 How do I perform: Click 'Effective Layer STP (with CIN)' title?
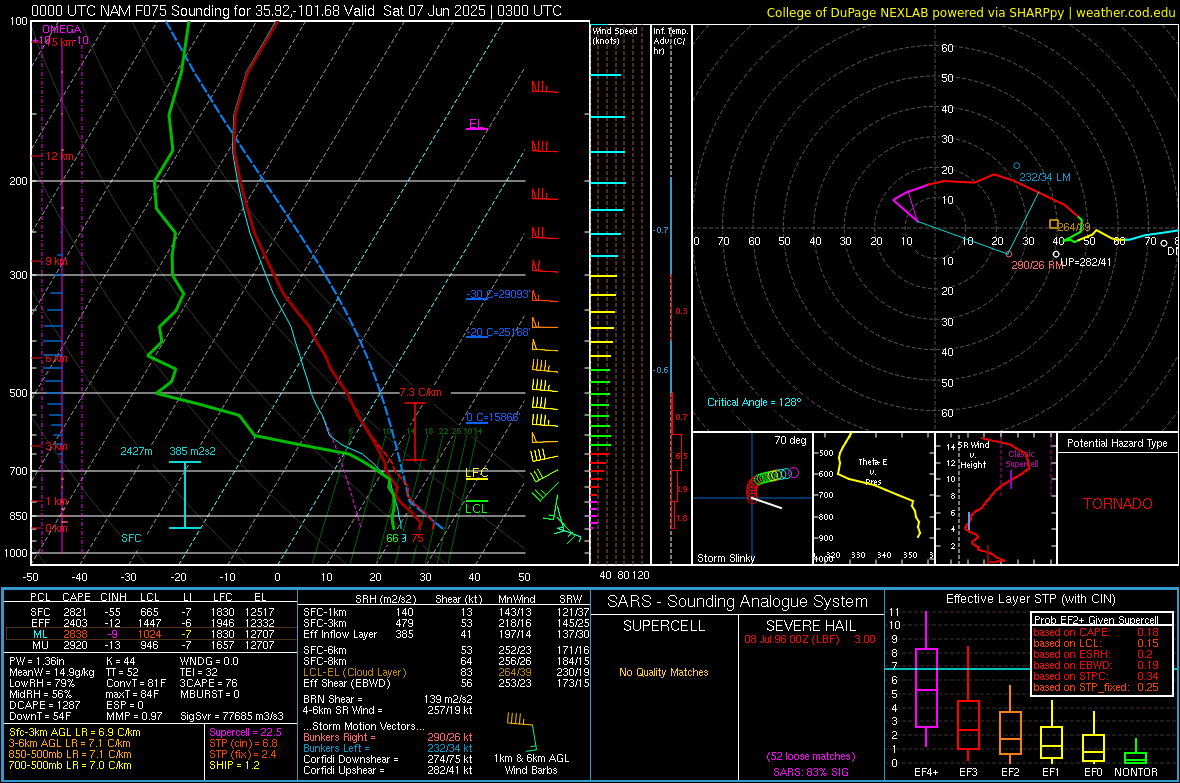pos(1030,599)
